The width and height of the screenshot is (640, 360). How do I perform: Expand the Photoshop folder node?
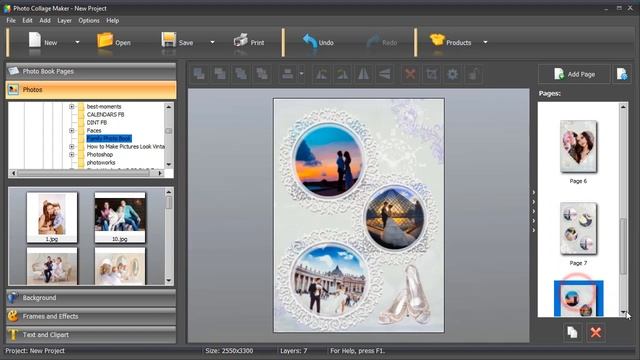[71, 155]
